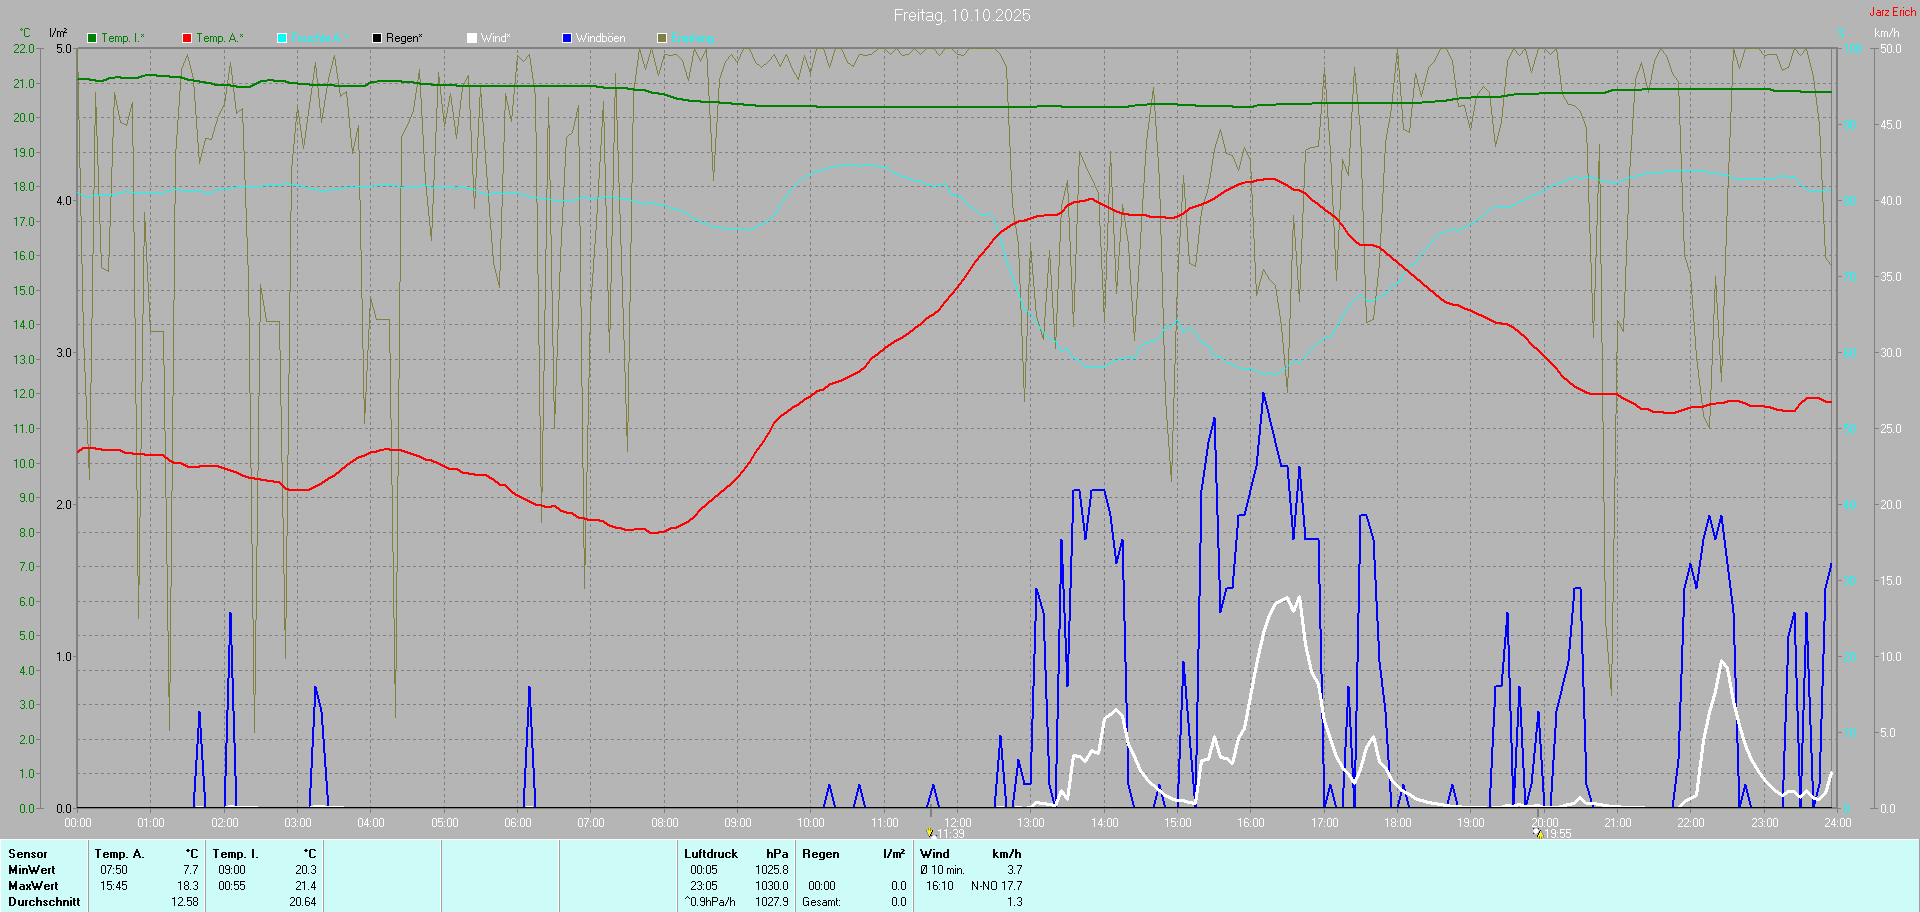This screenshot has width=1920, height=912.
Task: Select the 'Wind*' legend label
Action: 495,38
